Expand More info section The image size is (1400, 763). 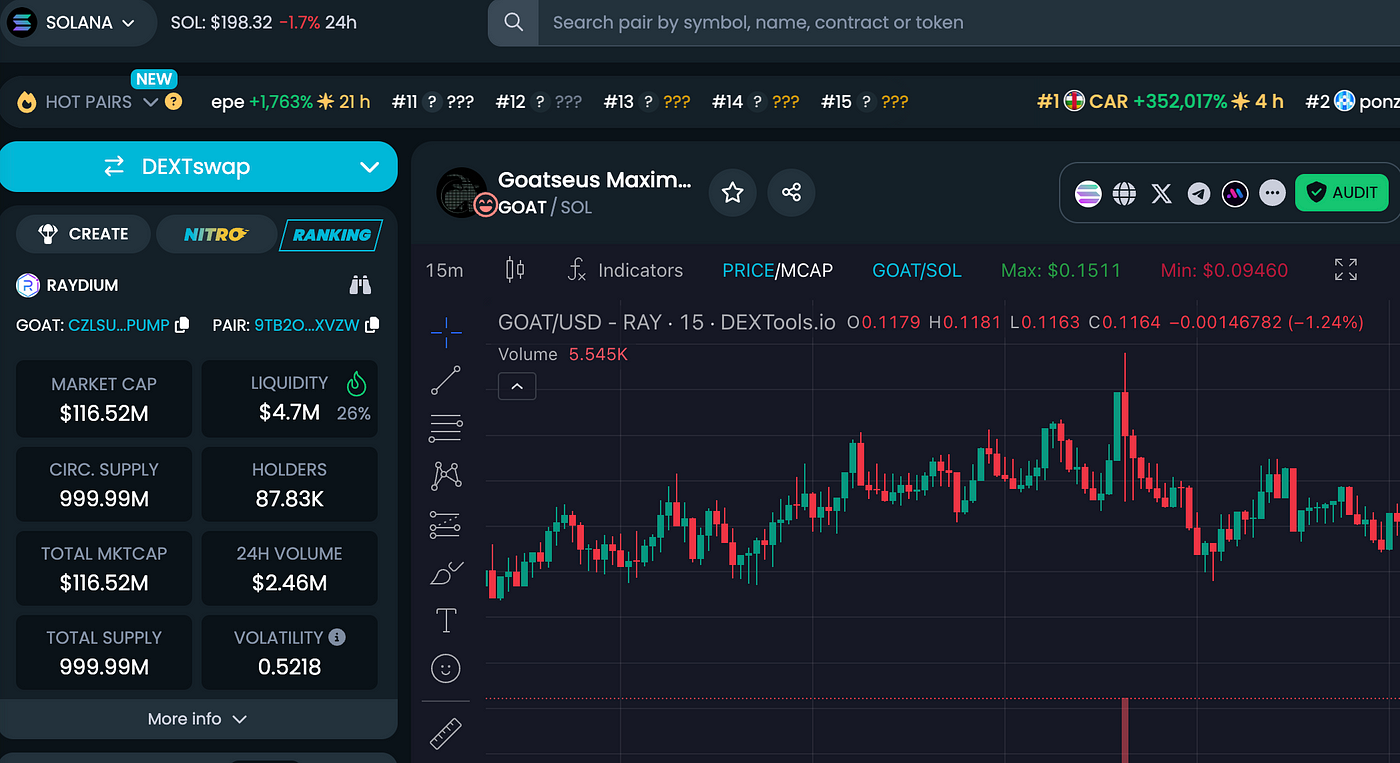tap(198, 719)
